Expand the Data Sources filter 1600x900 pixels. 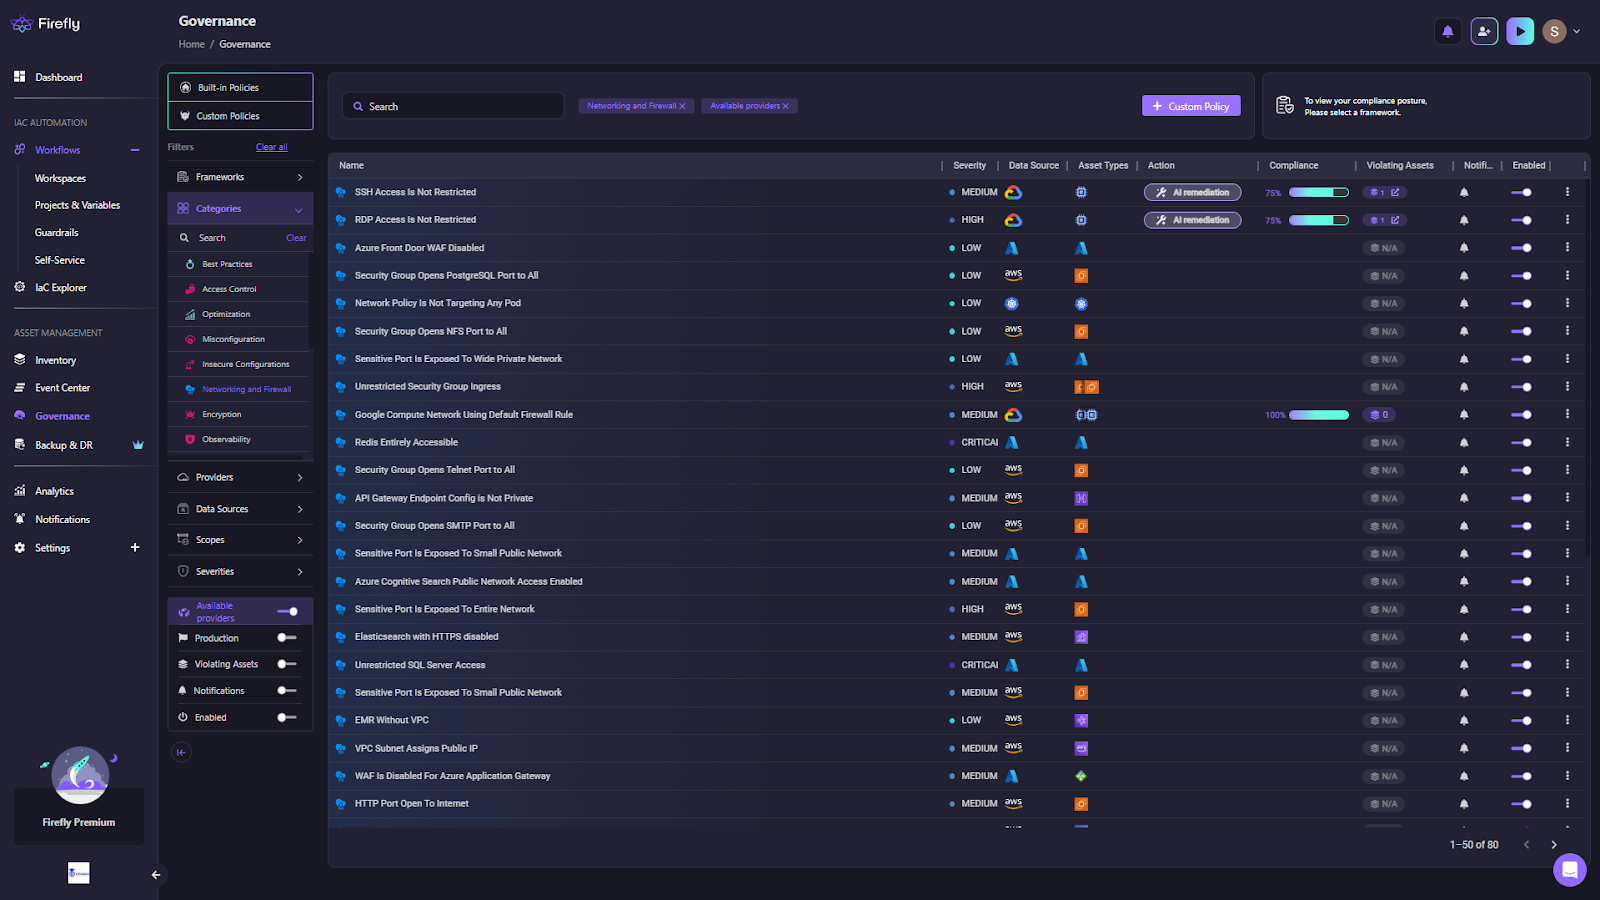[240, 509]
